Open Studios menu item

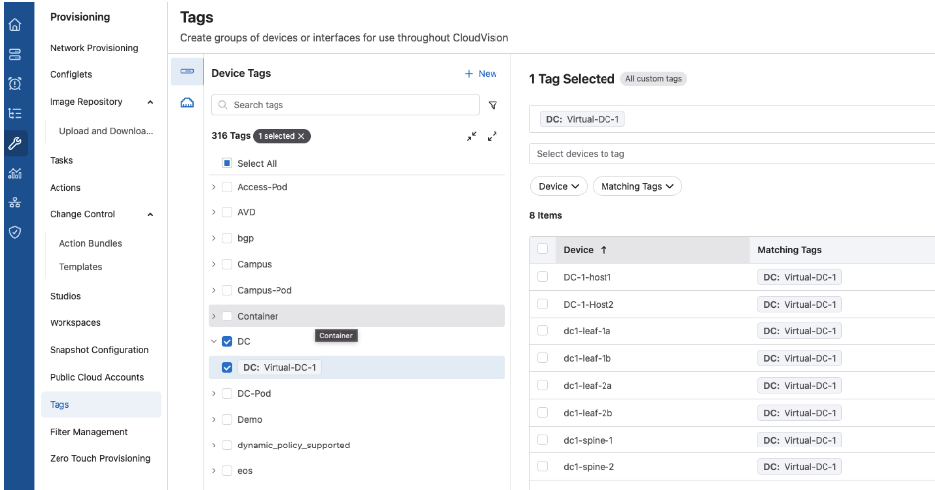(x=66, y=296)
